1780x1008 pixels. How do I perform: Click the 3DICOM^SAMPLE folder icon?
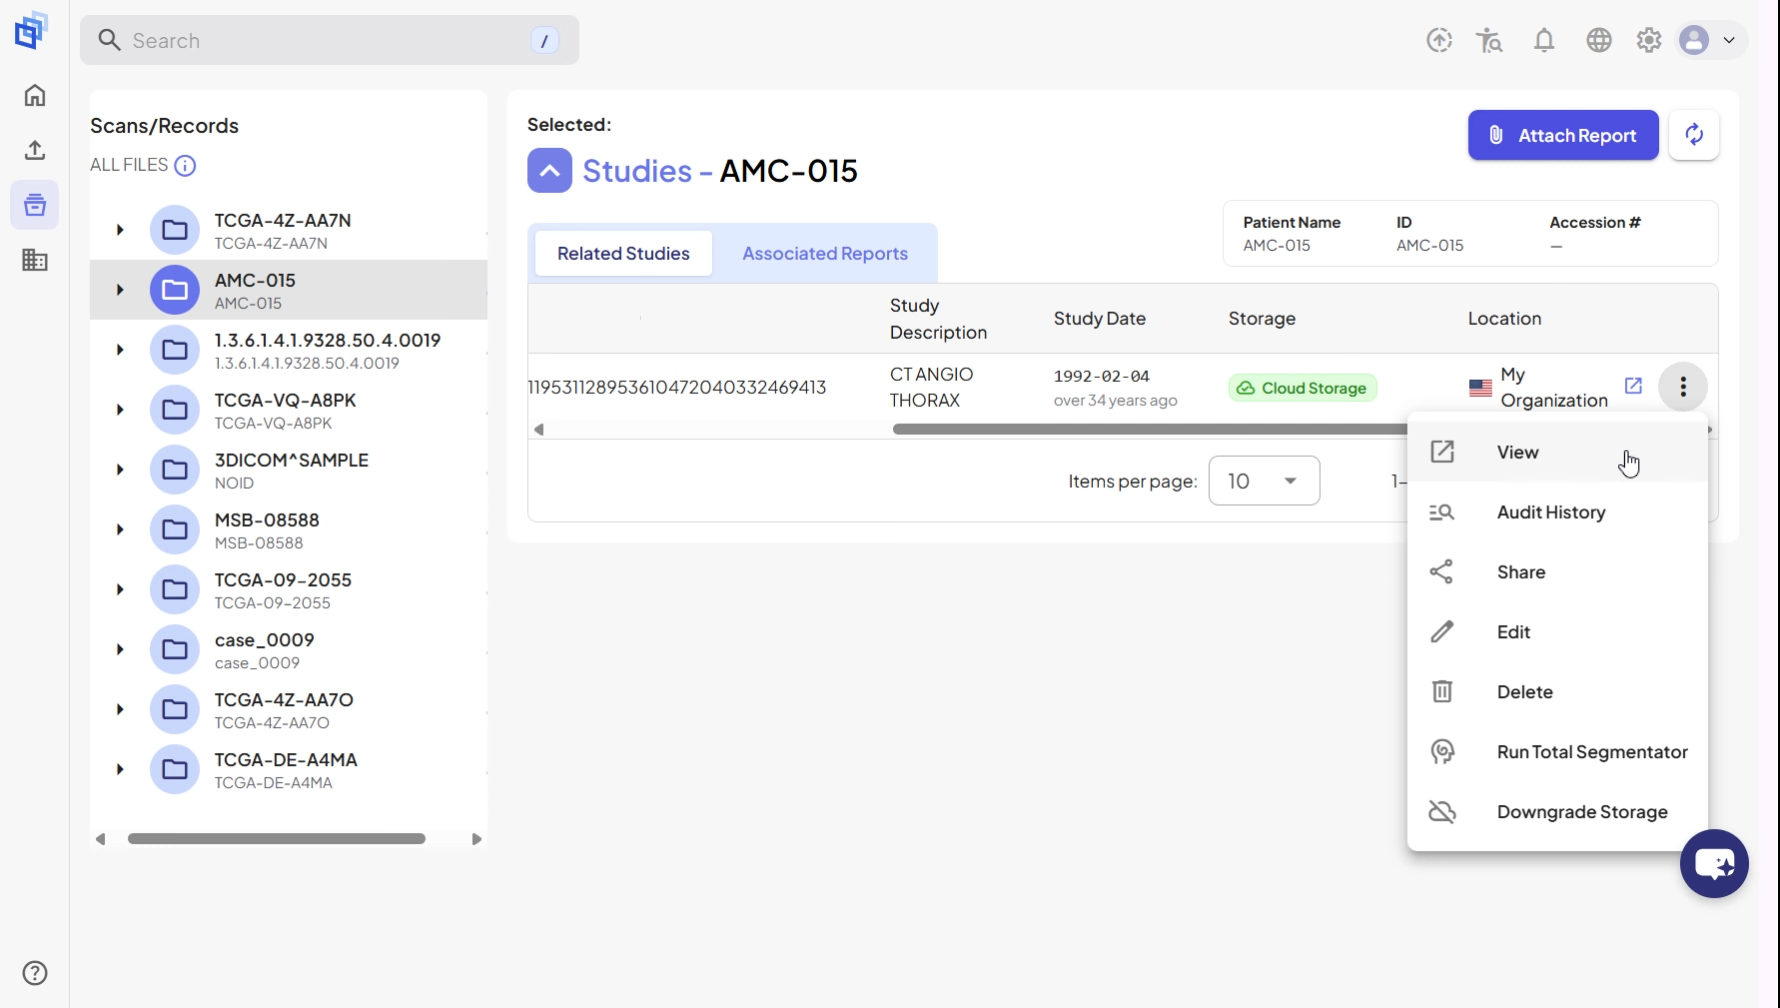175,470
